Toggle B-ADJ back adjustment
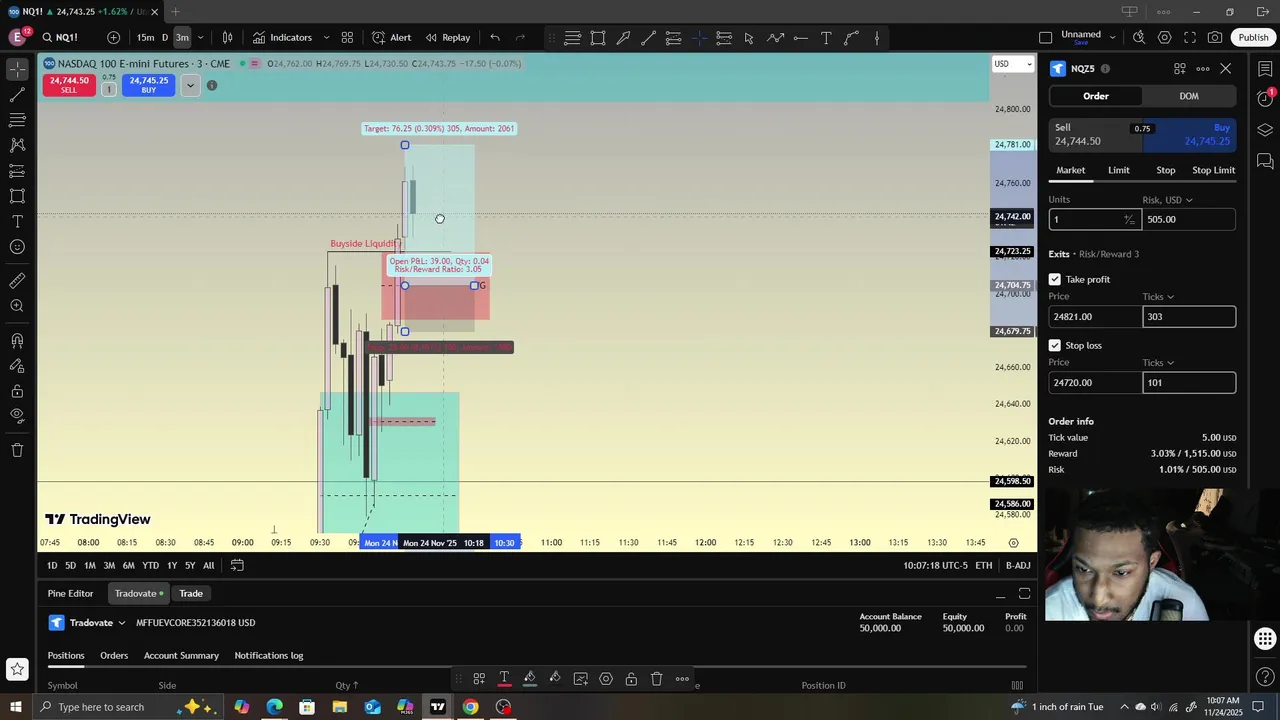The width and height of the screenshot is (1280, 720). tap(1018, 565)
